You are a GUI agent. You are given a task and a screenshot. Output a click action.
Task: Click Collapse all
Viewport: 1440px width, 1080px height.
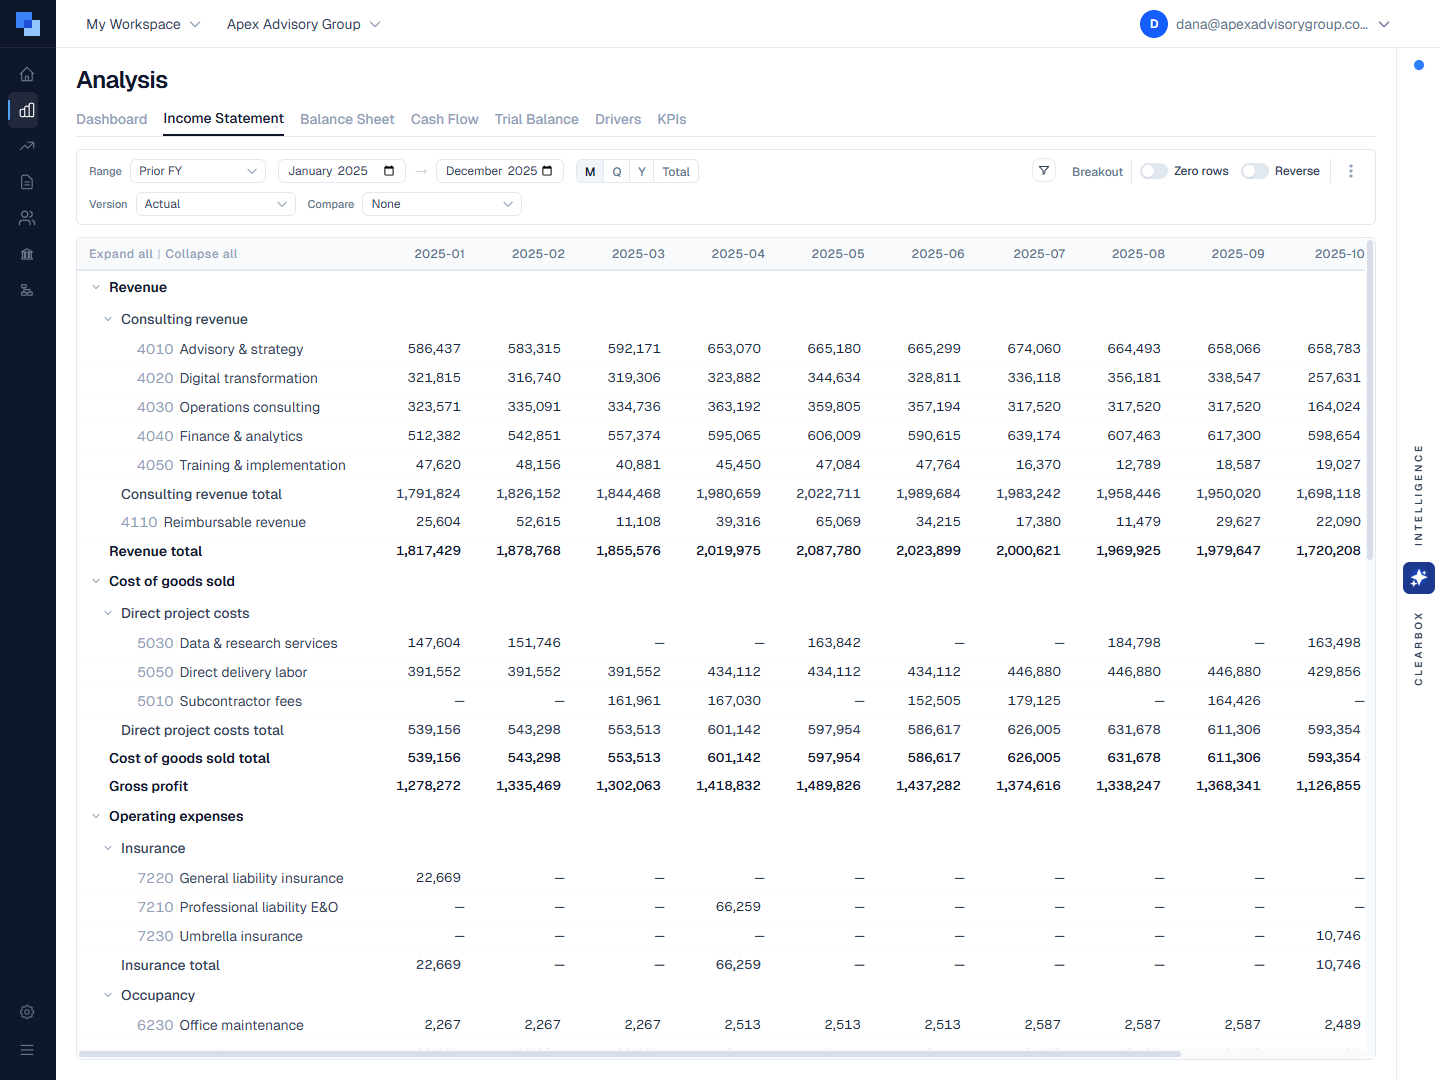tap(201, 254)
